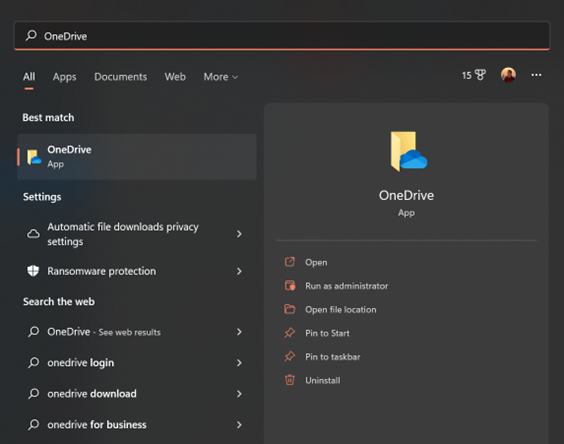Click the Pin to taskbar pin icon
Viewport: 564px width, 444px height.
[x=290, y=356]
